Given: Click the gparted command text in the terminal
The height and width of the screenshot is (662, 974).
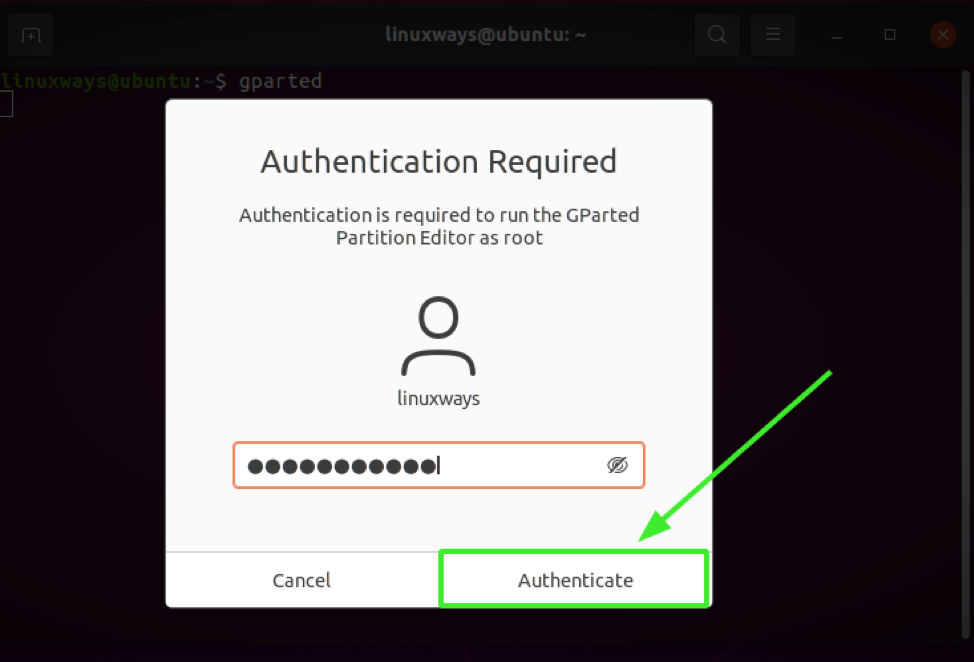Looking at the screenshot, I should [x=280, y=81].
